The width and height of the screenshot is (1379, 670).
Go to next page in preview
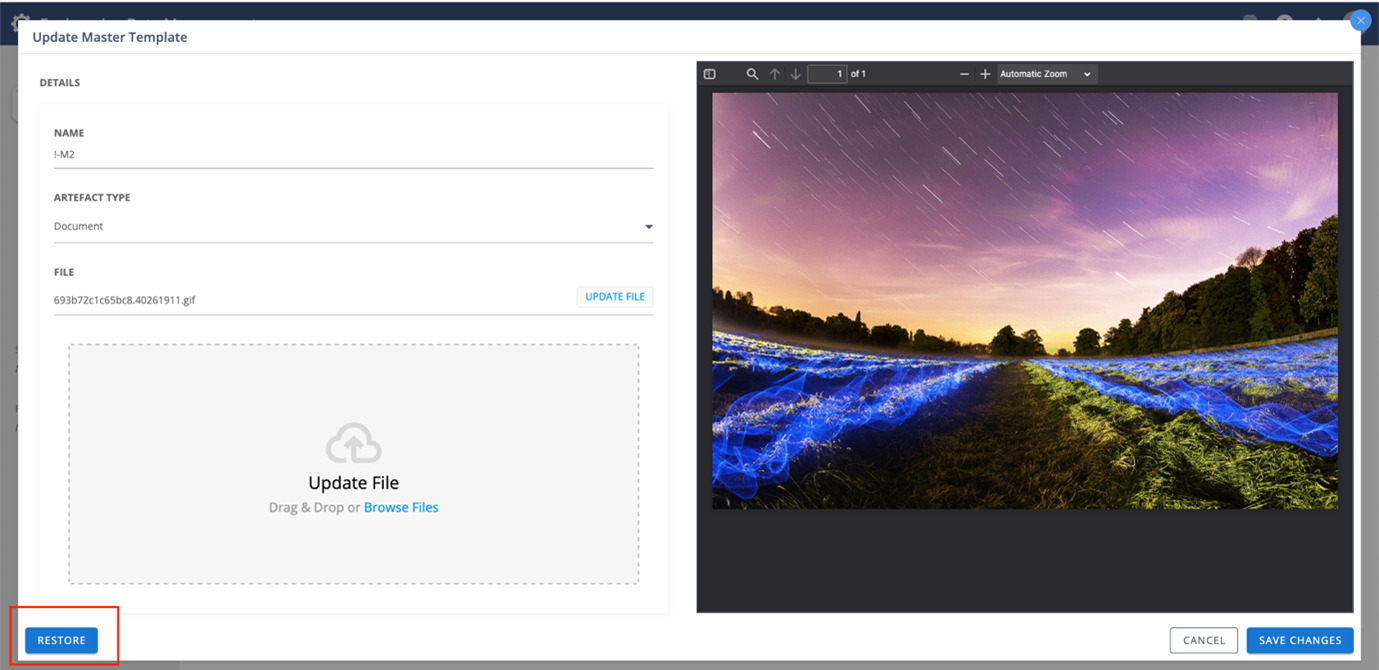[796, 74]
